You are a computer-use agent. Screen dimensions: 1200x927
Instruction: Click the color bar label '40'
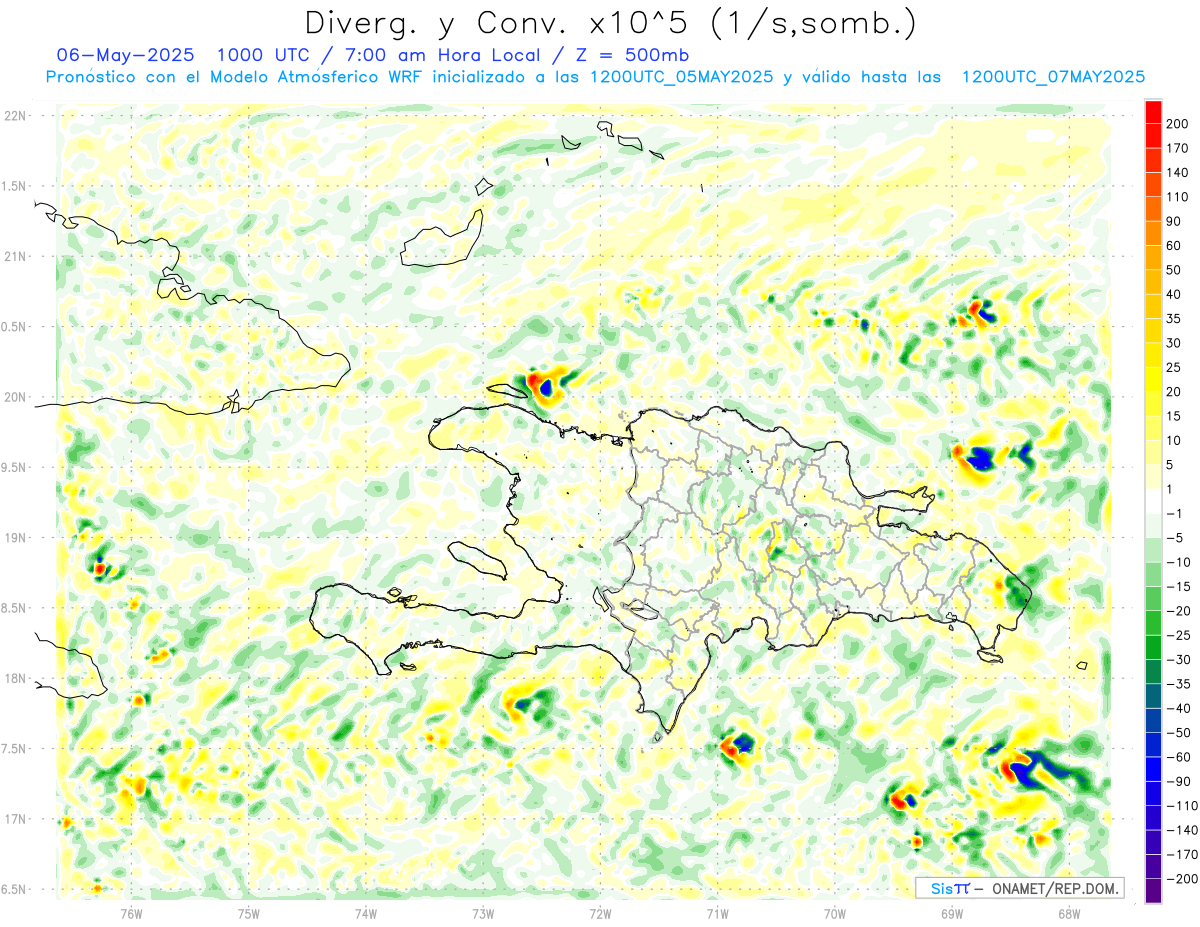pos(1175,295)
